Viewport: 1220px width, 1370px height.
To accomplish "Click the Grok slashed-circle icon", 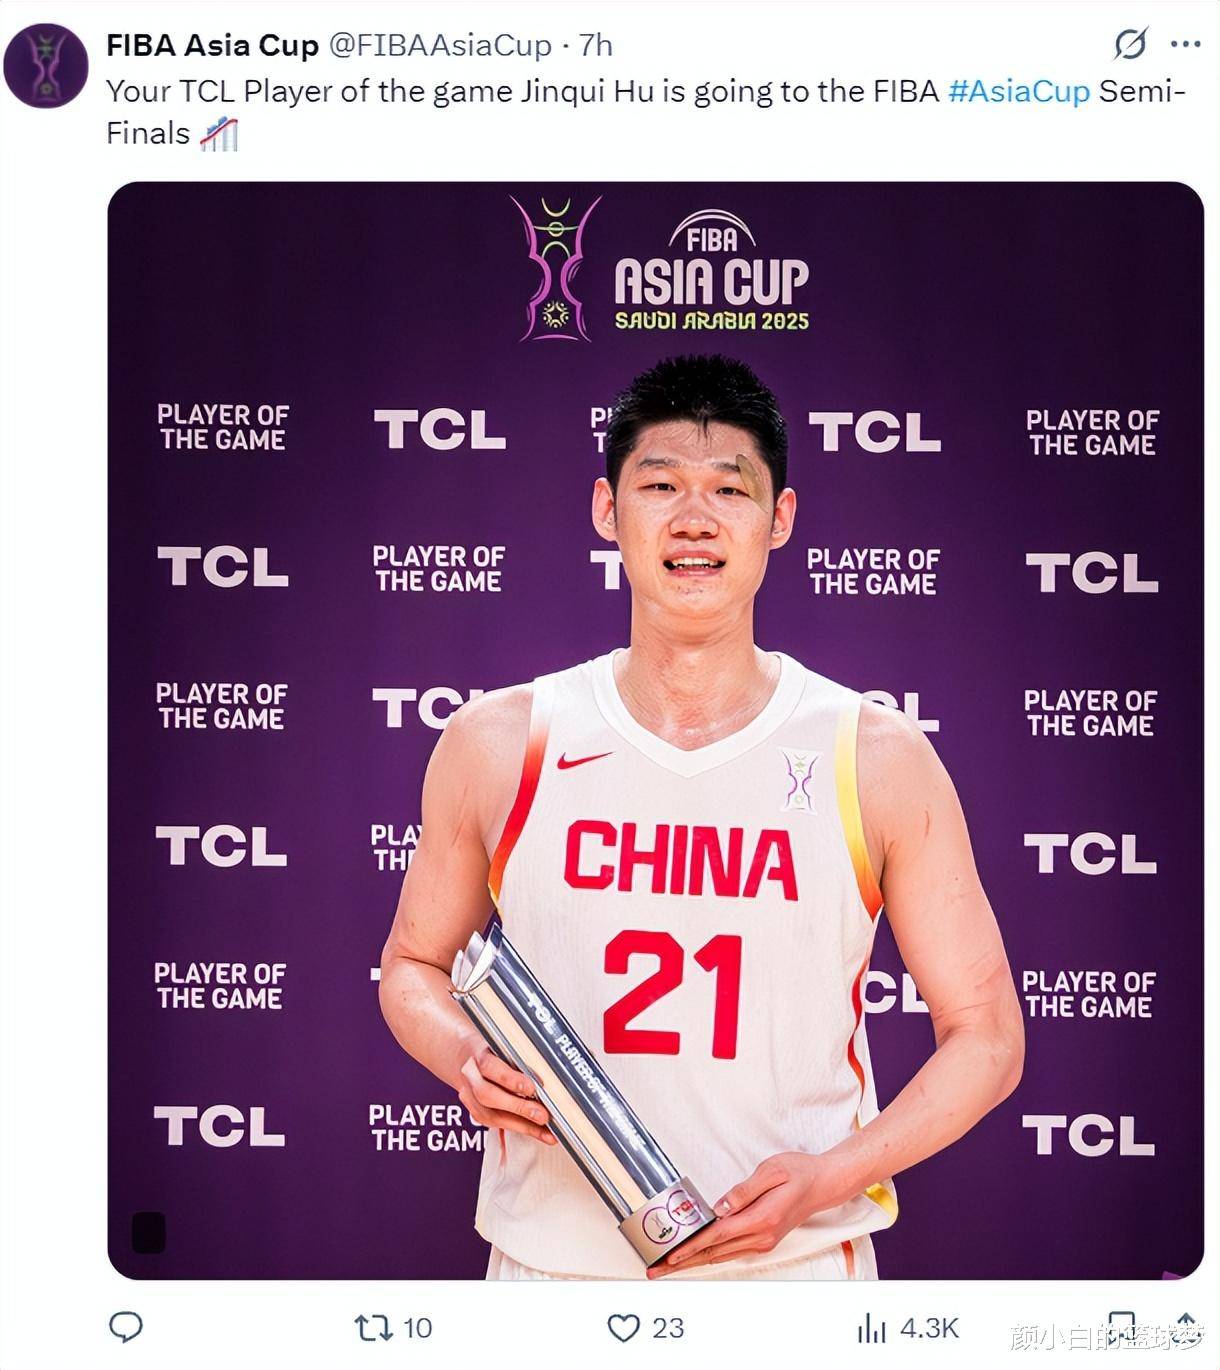I will (x=1130, y=45).
